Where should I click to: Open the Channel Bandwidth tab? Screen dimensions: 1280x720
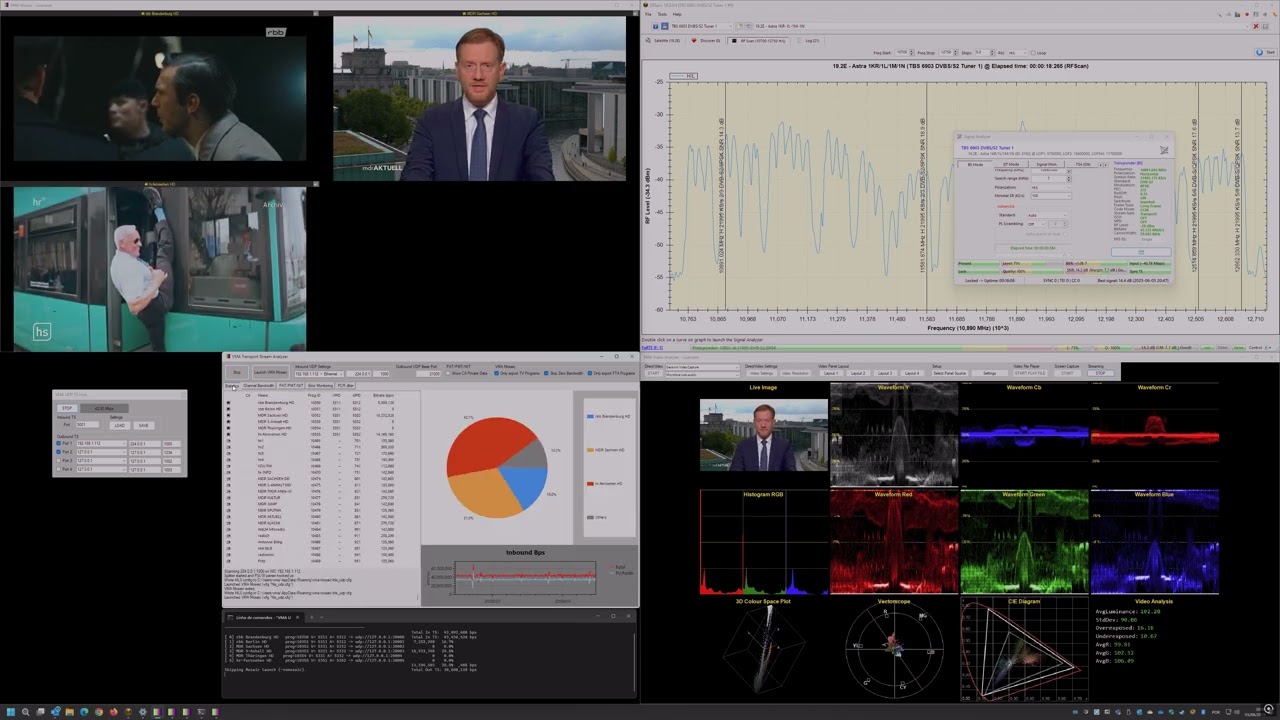pyautogui.click(x=258, y=385)
